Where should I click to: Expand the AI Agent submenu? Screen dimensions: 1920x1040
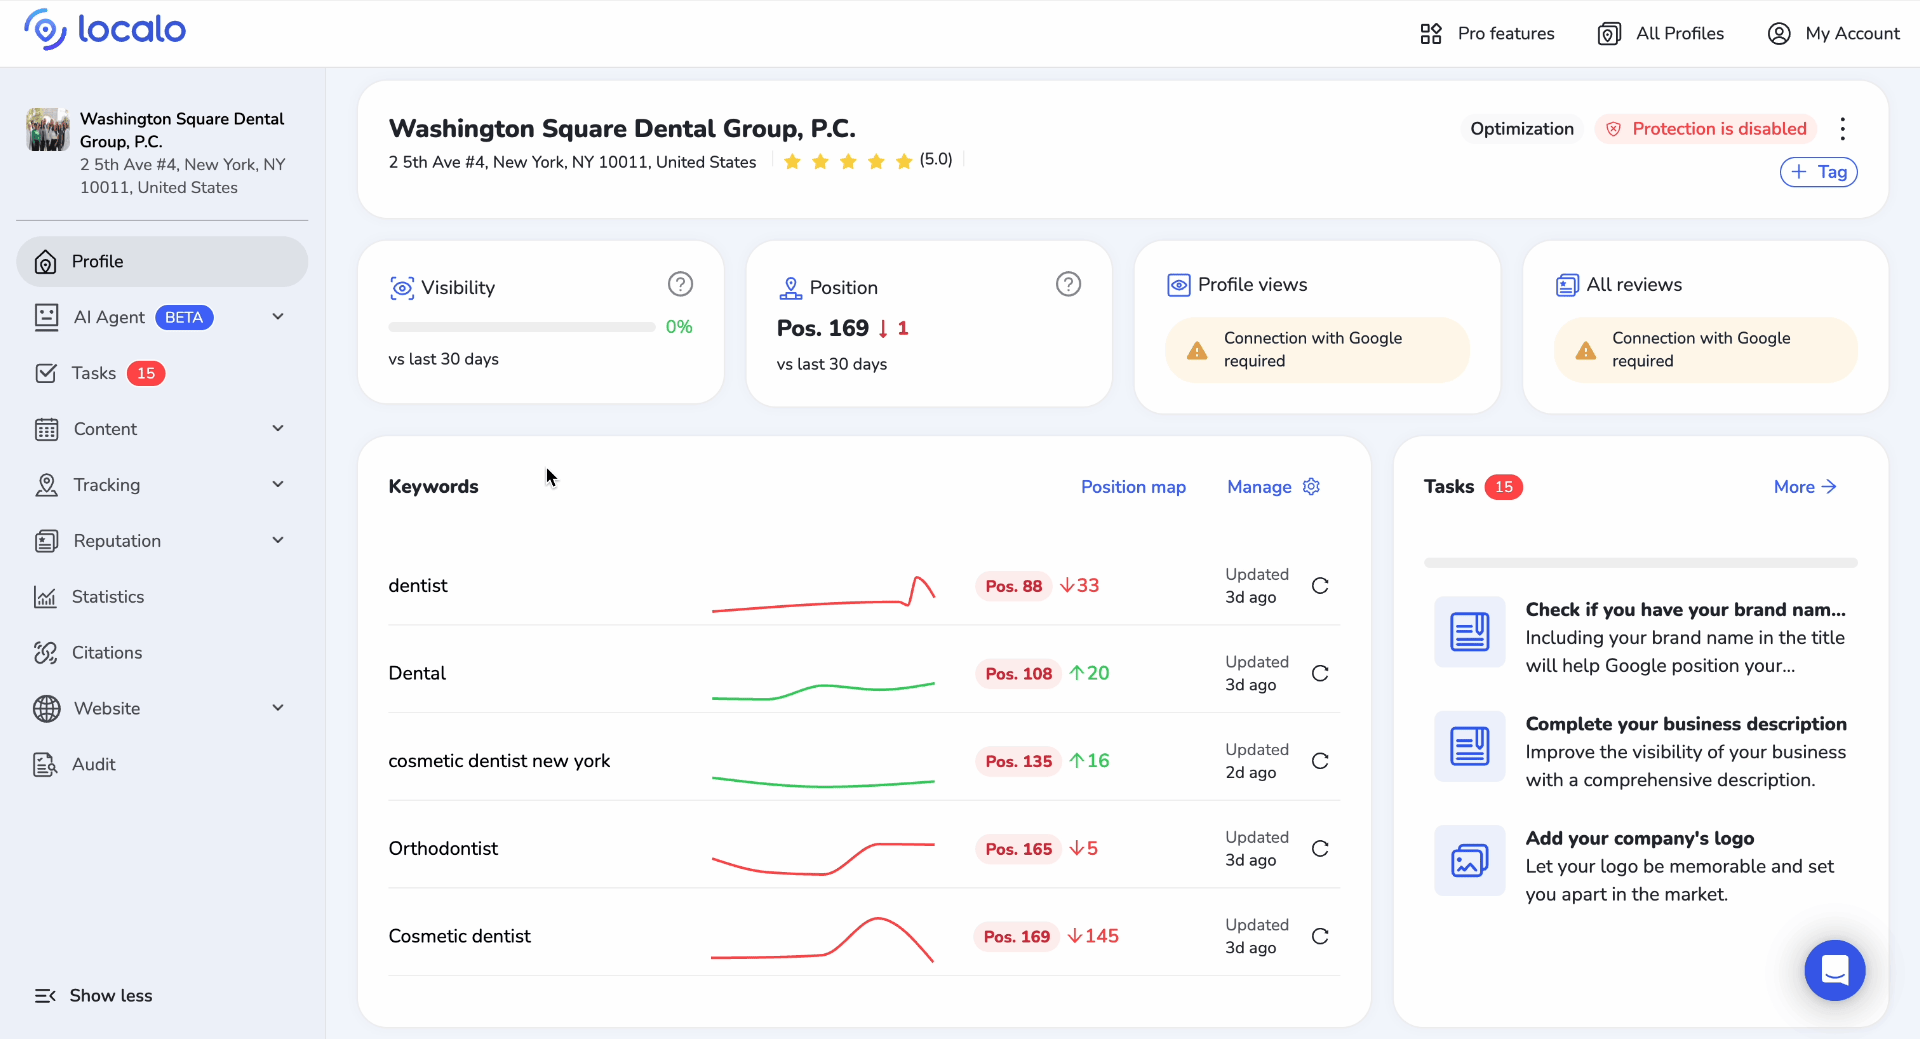point(278,317)
